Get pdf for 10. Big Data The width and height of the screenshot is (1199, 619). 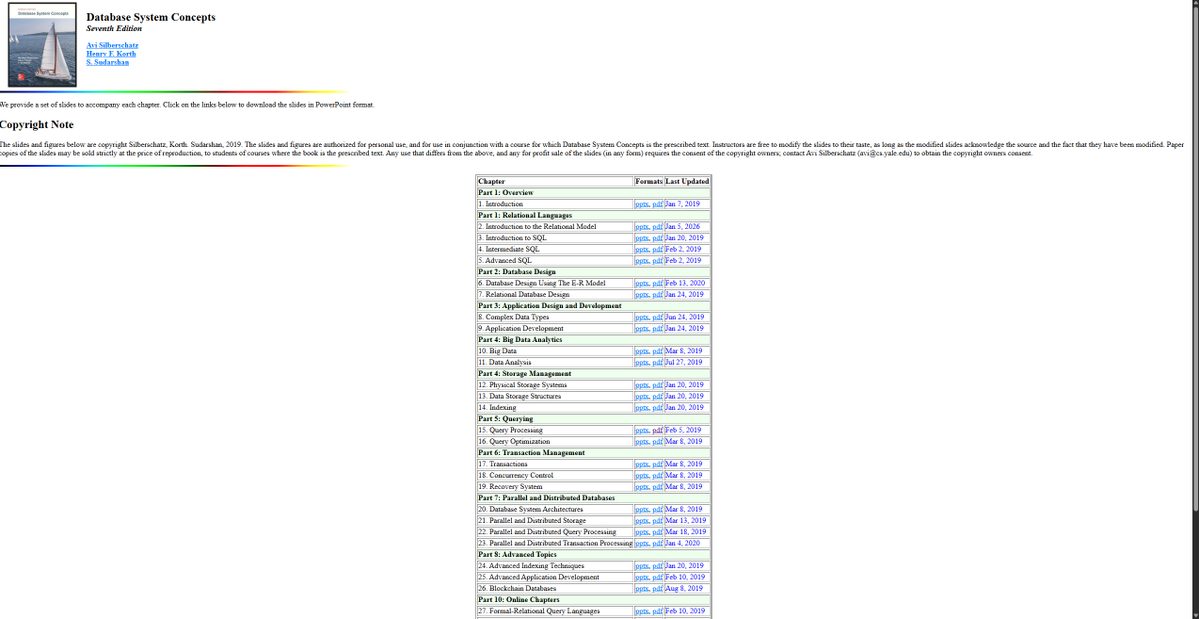coord(657,351)
